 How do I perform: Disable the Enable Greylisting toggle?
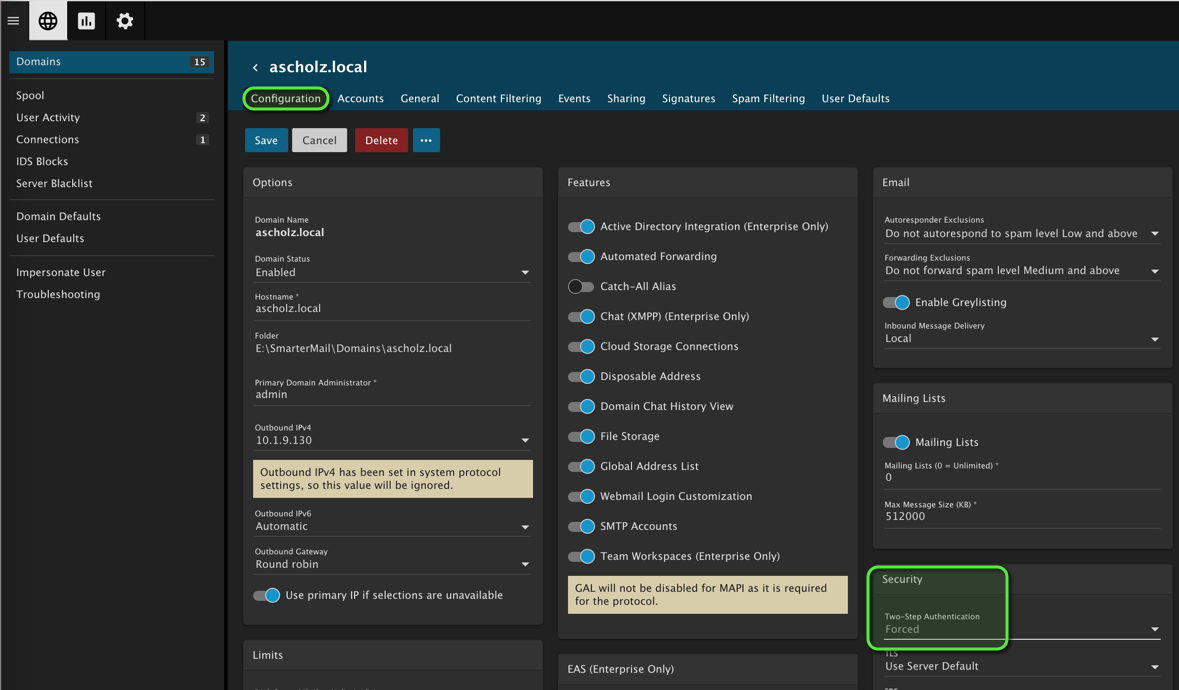pos(896,302)
